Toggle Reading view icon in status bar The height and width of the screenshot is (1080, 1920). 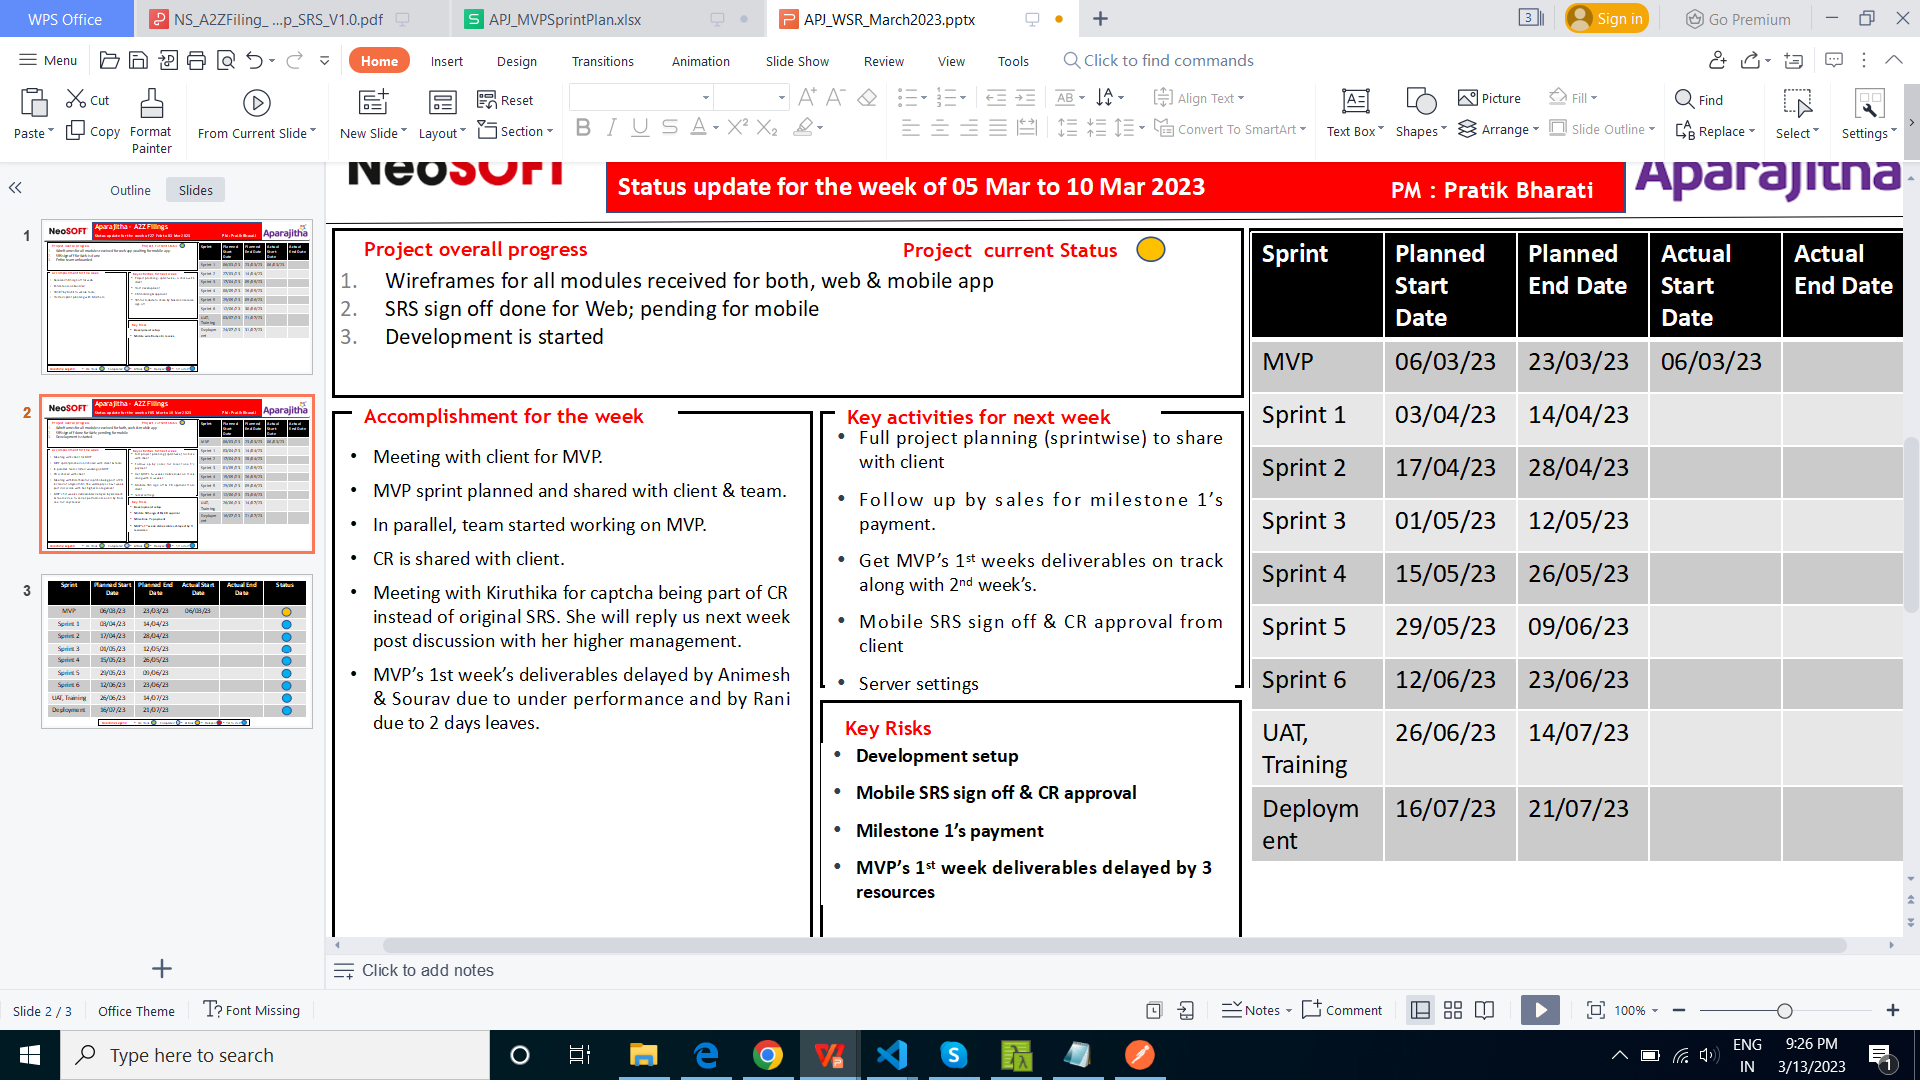1485,1010
